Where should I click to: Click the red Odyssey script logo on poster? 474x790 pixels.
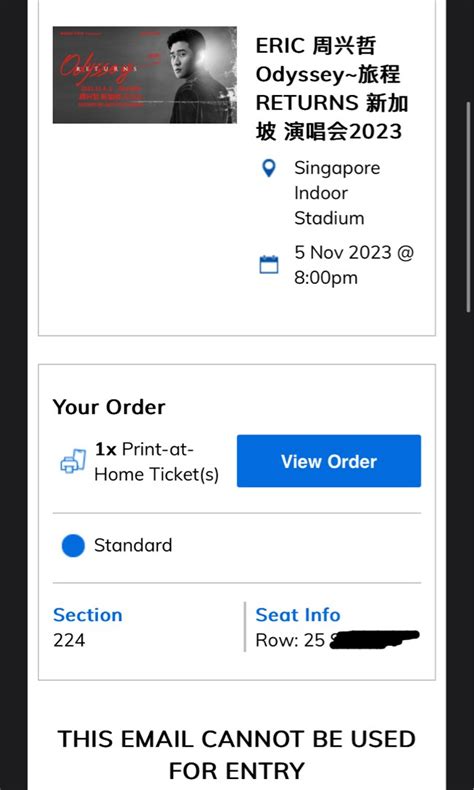96,68
